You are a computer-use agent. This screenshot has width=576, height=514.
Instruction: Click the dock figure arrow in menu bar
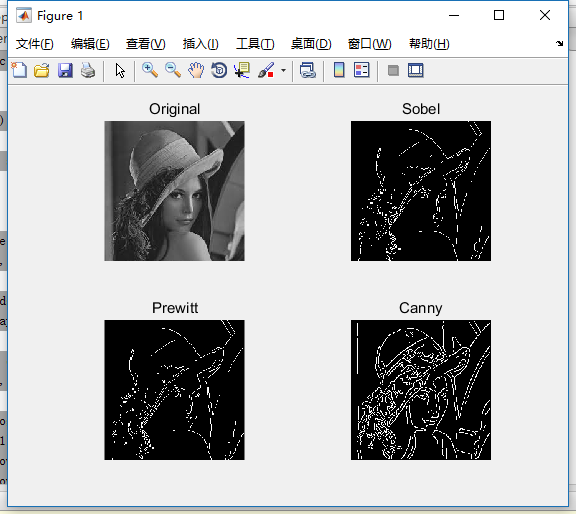pyautogui.click(x=559, y=43)
